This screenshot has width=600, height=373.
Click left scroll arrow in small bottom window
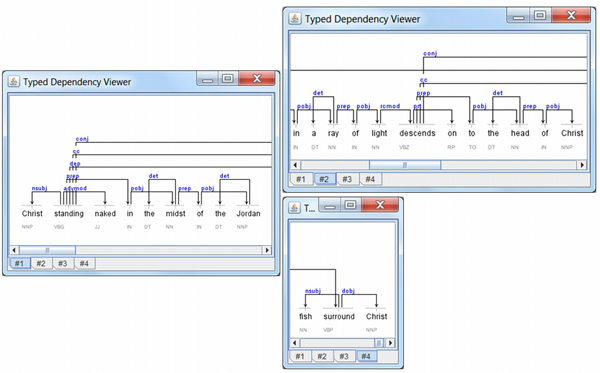tap(294, 343)
